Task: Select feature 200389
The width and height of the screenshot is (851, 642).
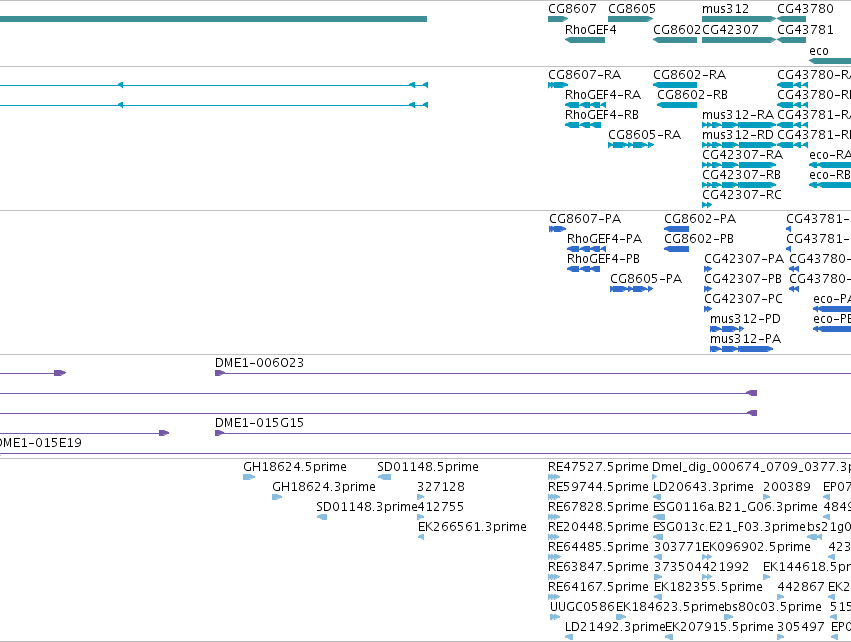Action: tap(767, 497)
